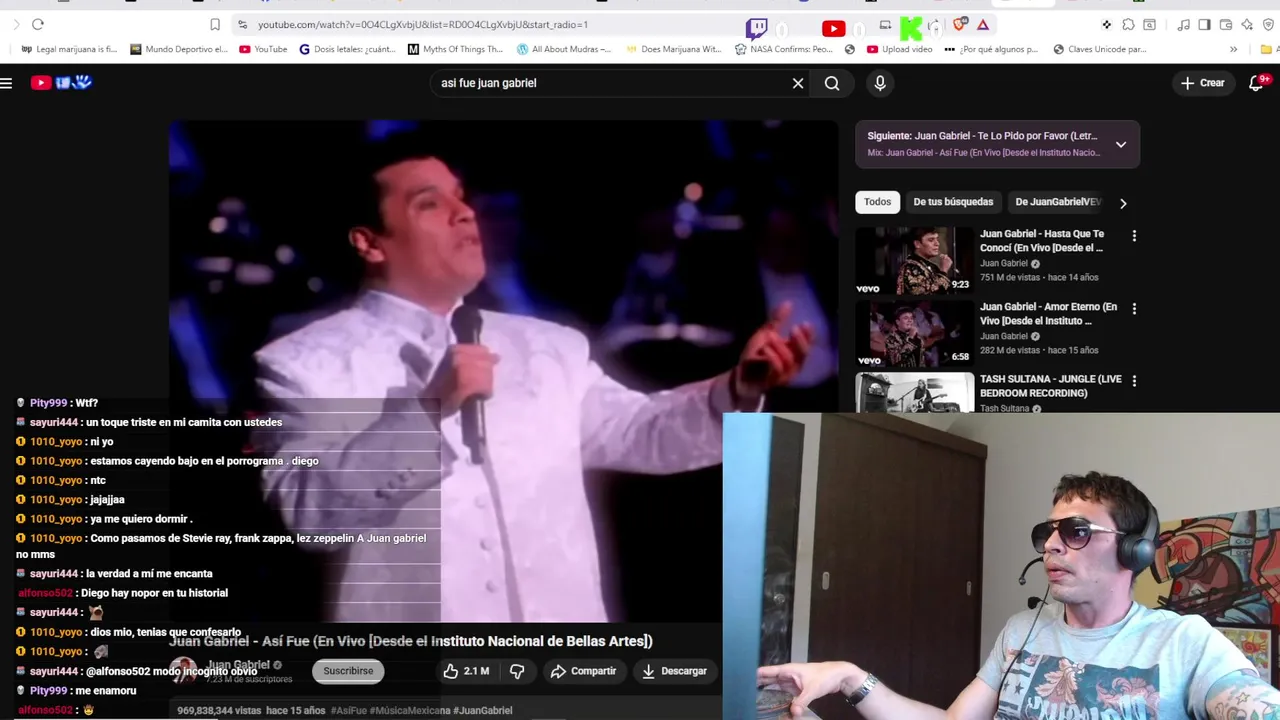Open options menu for 'Hasta Que Te Conocí'

point(1134,236)
